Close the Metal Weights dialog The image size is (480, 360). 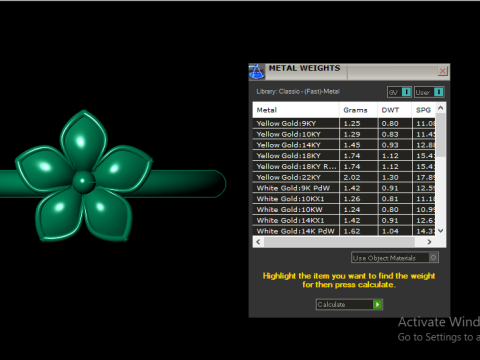442,71
